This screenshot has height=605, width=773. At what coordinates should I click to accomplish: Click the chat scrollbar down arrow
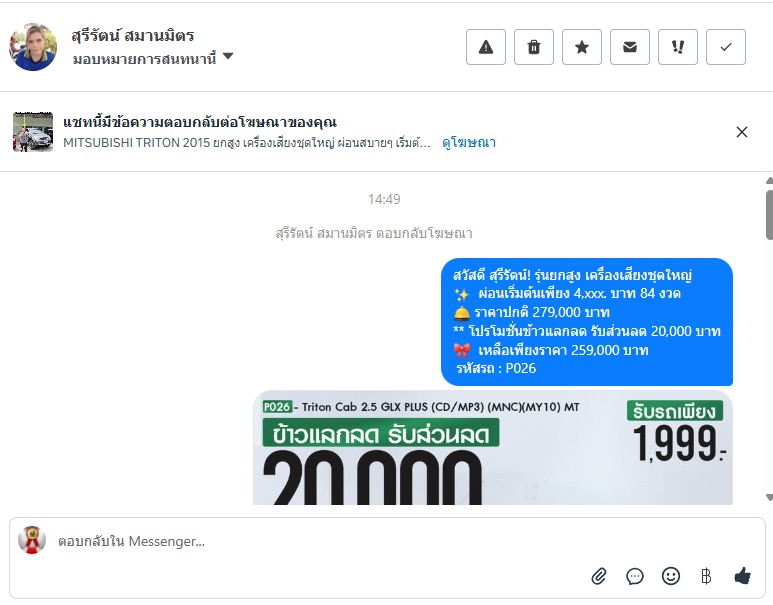(769, 498)
